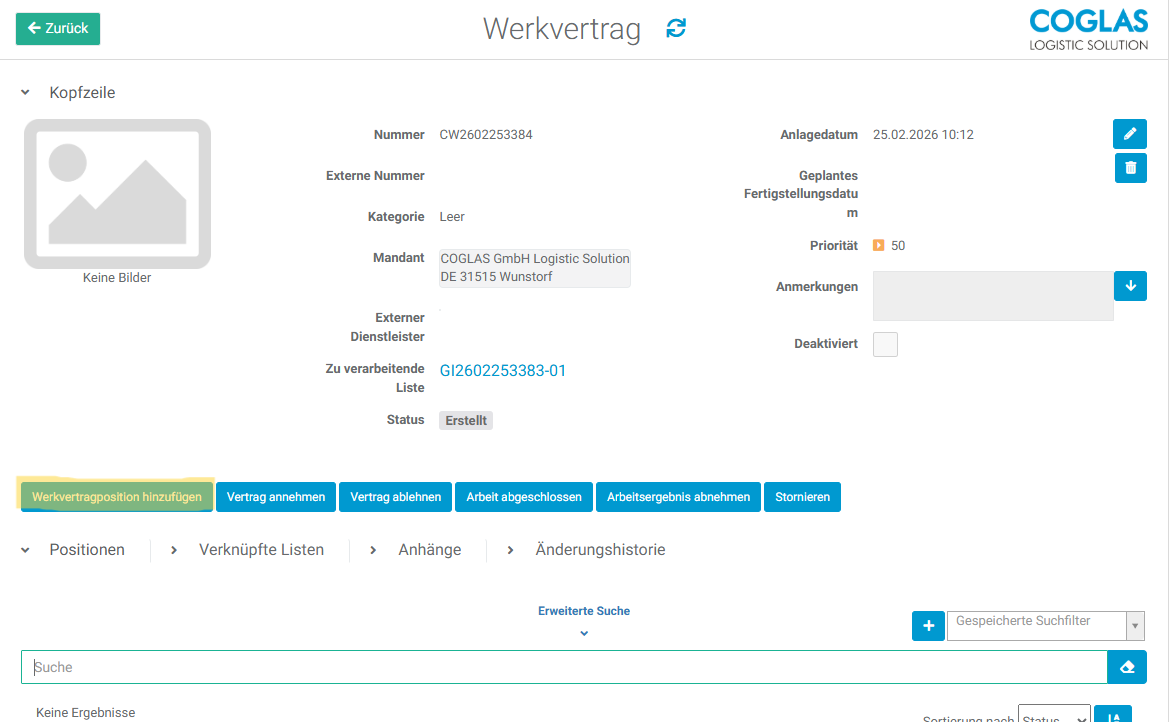Click the Stornieren button
1169x722 pixels.
802,497
